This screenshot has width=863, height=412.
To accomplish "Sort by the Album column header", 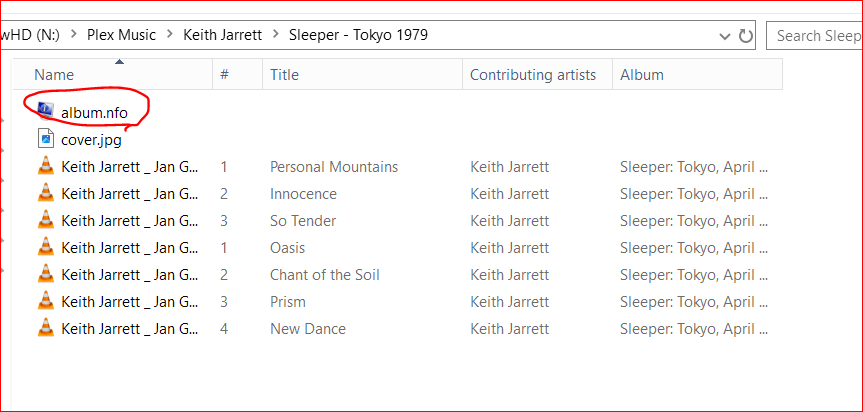I will [x=642, y=74].
